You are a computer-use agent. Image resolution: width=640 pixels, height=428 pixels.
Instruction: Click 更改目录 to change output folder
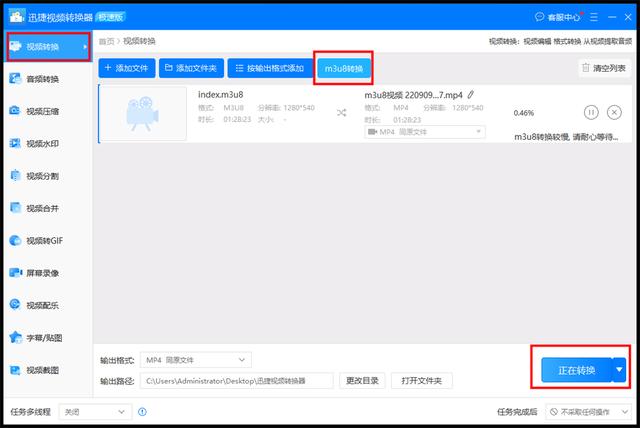pos(362,381)
